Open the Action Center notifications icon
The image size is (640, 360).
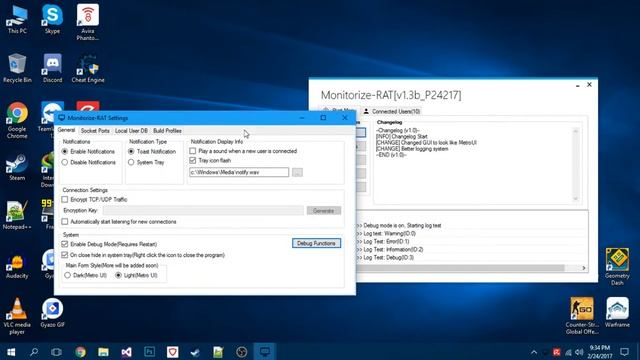coord(624,352)
